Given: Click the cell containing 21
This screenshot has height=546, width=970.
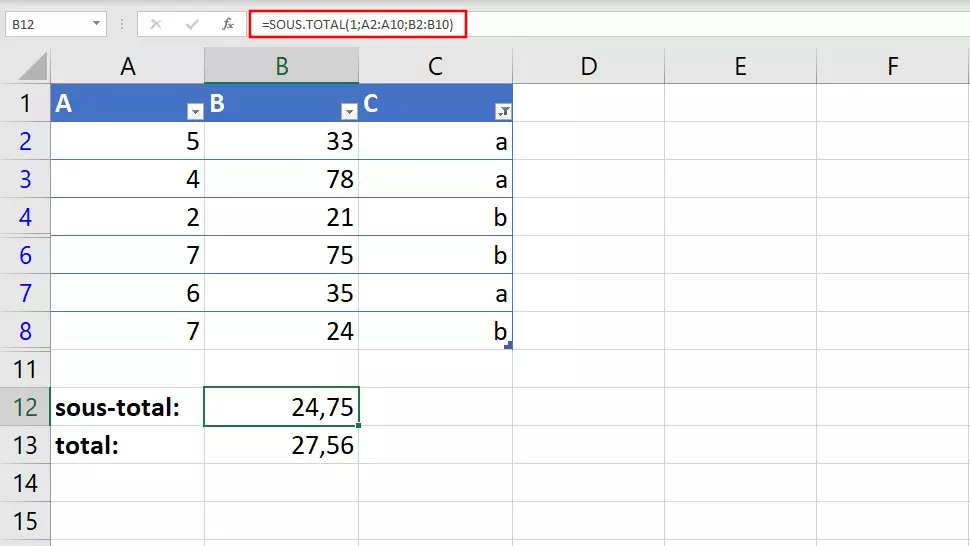Looking at the screenshot, I should pyautogui.click(x=281, y=217).
